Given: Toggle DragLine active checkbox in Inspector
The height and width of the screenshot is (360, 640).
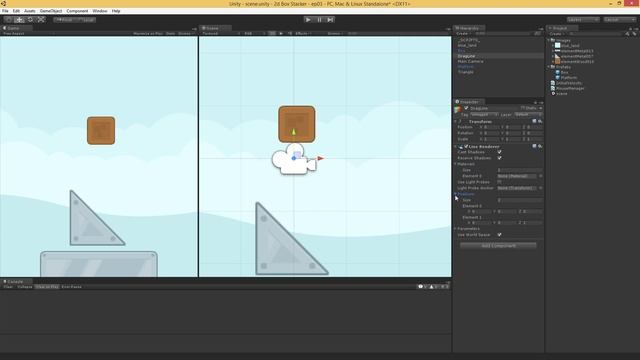Looking at the screenshot, I should [x=466, y=108].
